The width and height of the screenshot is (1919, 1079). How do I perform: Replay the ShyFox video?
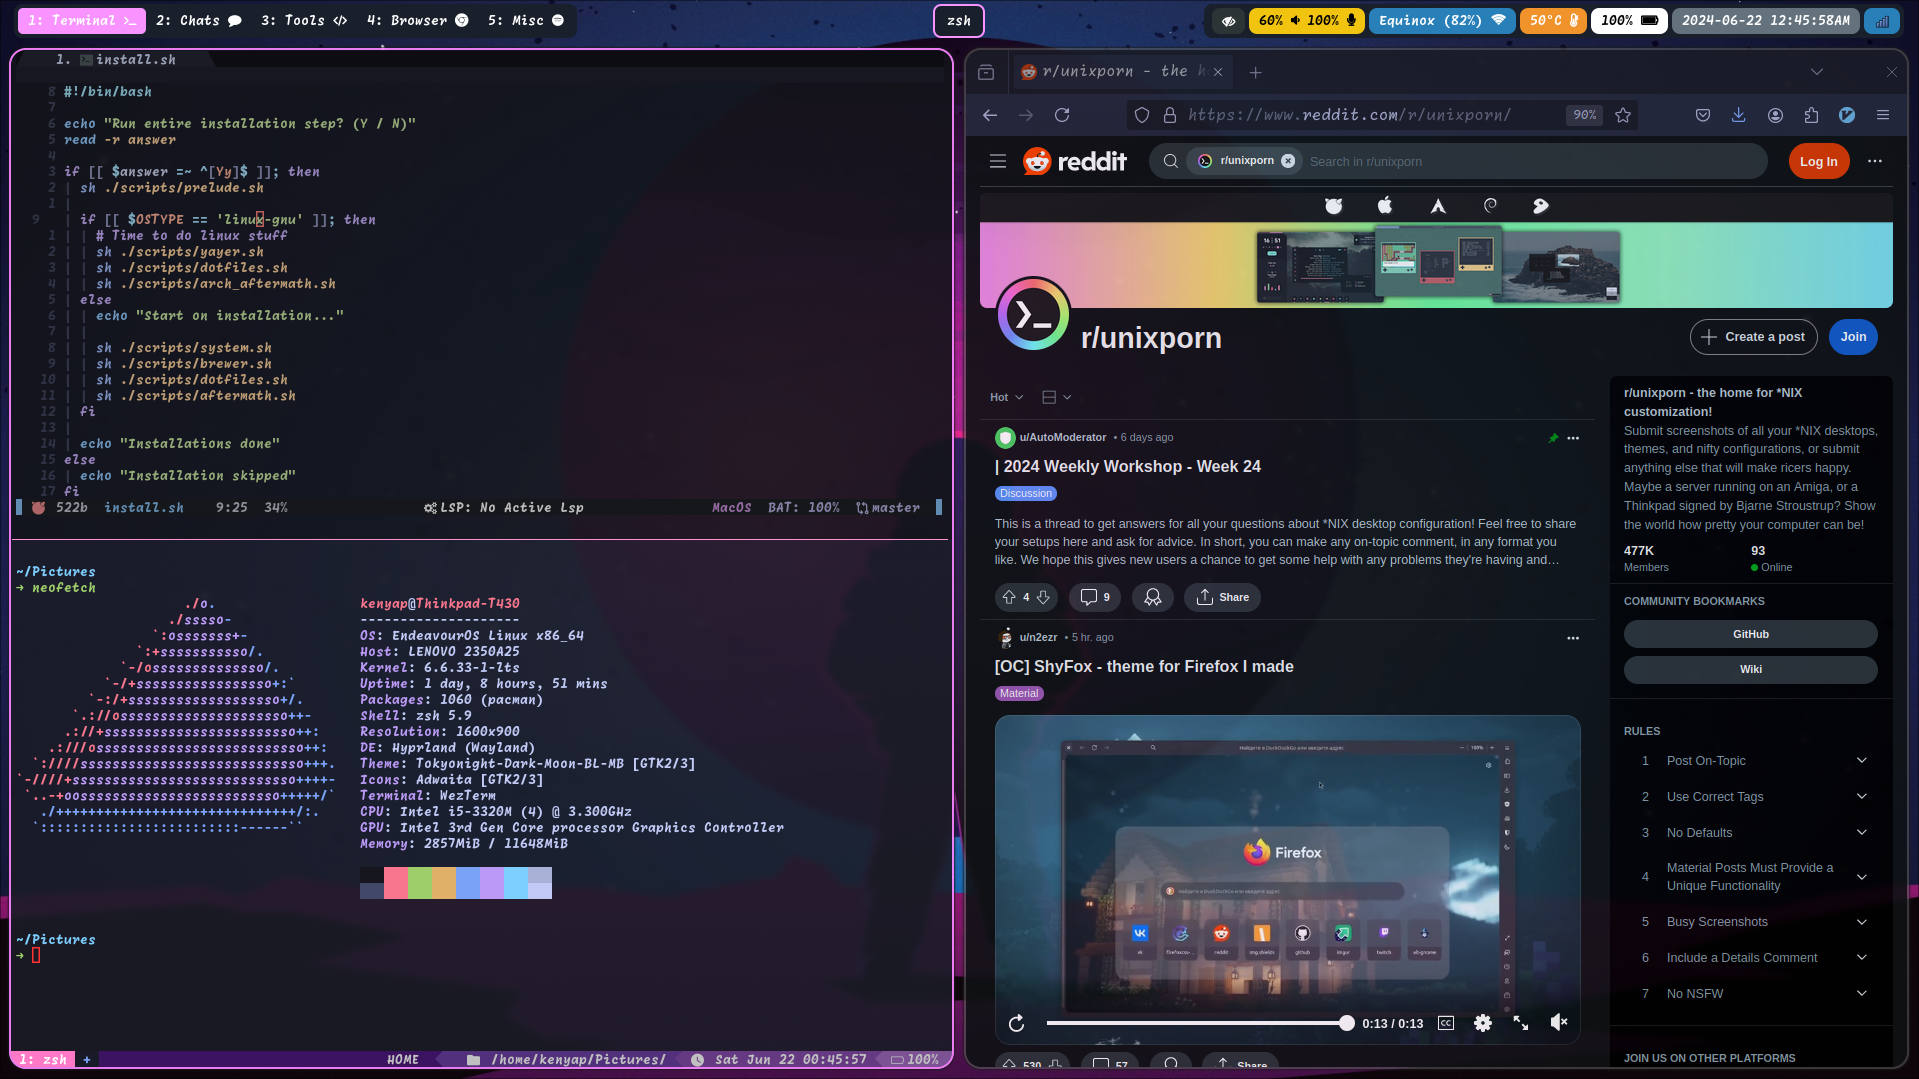(x=1017, y=1023)
